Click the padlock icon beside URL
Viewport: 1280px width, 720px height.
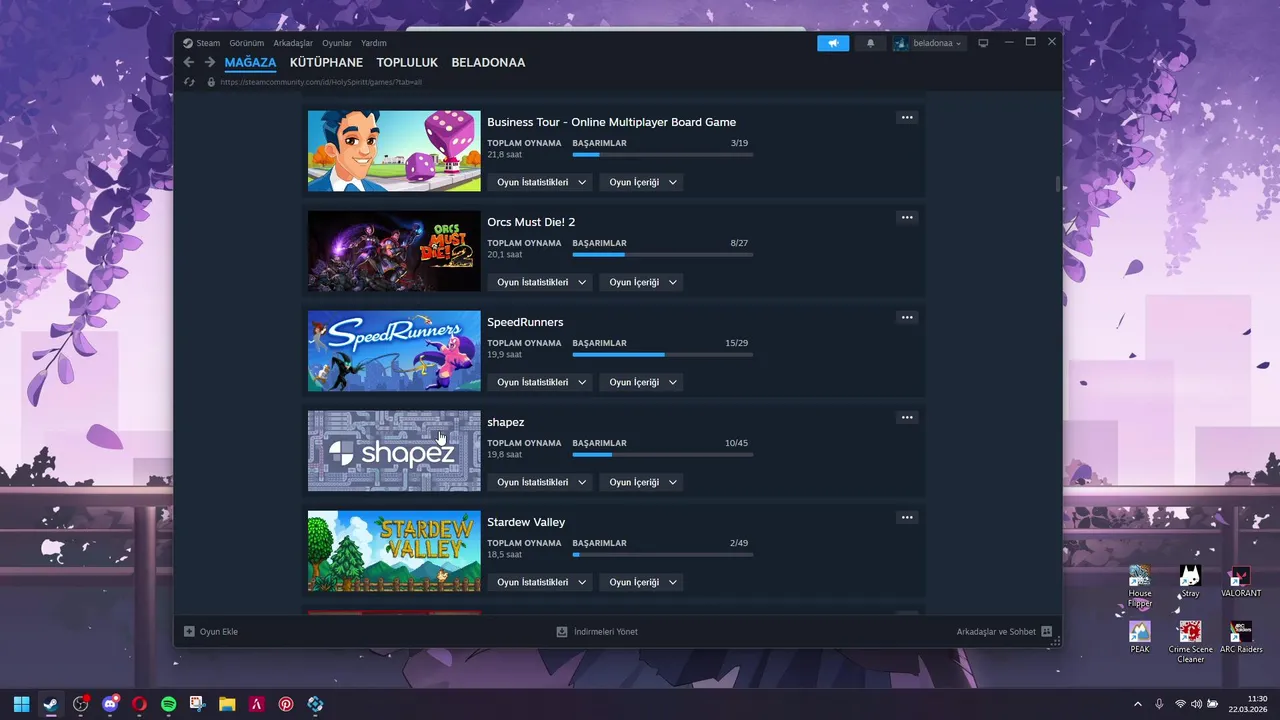point(211,82)
